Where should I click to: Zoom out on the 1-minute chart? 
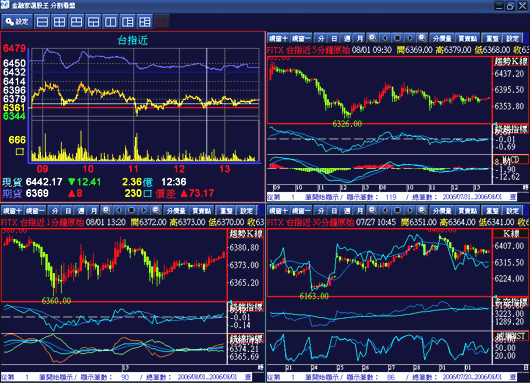156,211
